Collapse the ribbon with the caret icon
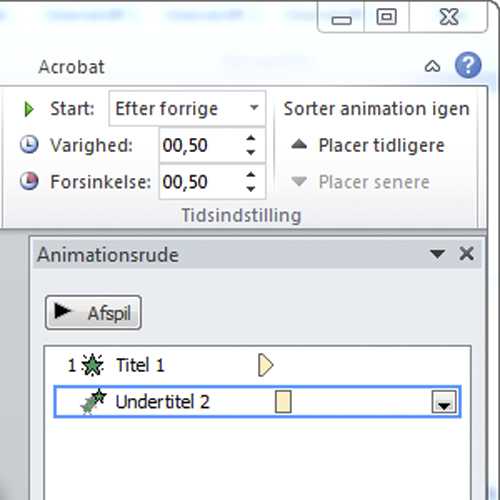Image resolution: width=500 pixels, height=500 pixels. click(432, 66)
